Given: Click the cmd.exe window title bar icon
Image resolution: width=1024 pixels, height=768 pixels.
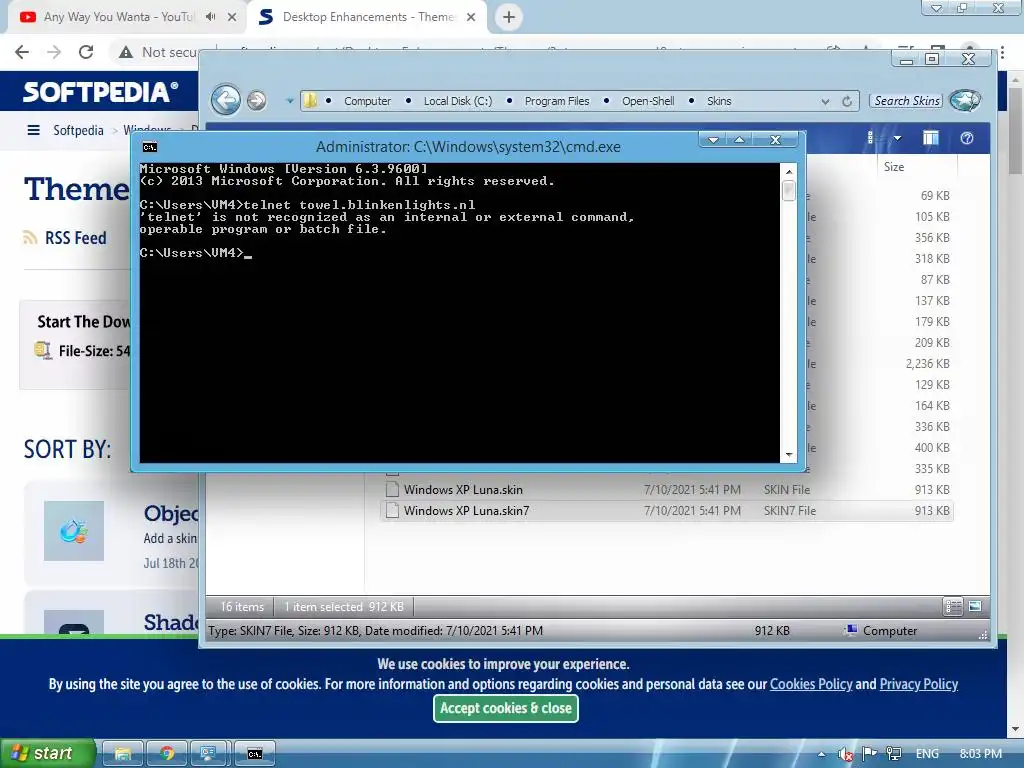Looking at the screenshot, I should tap(150, 147).
